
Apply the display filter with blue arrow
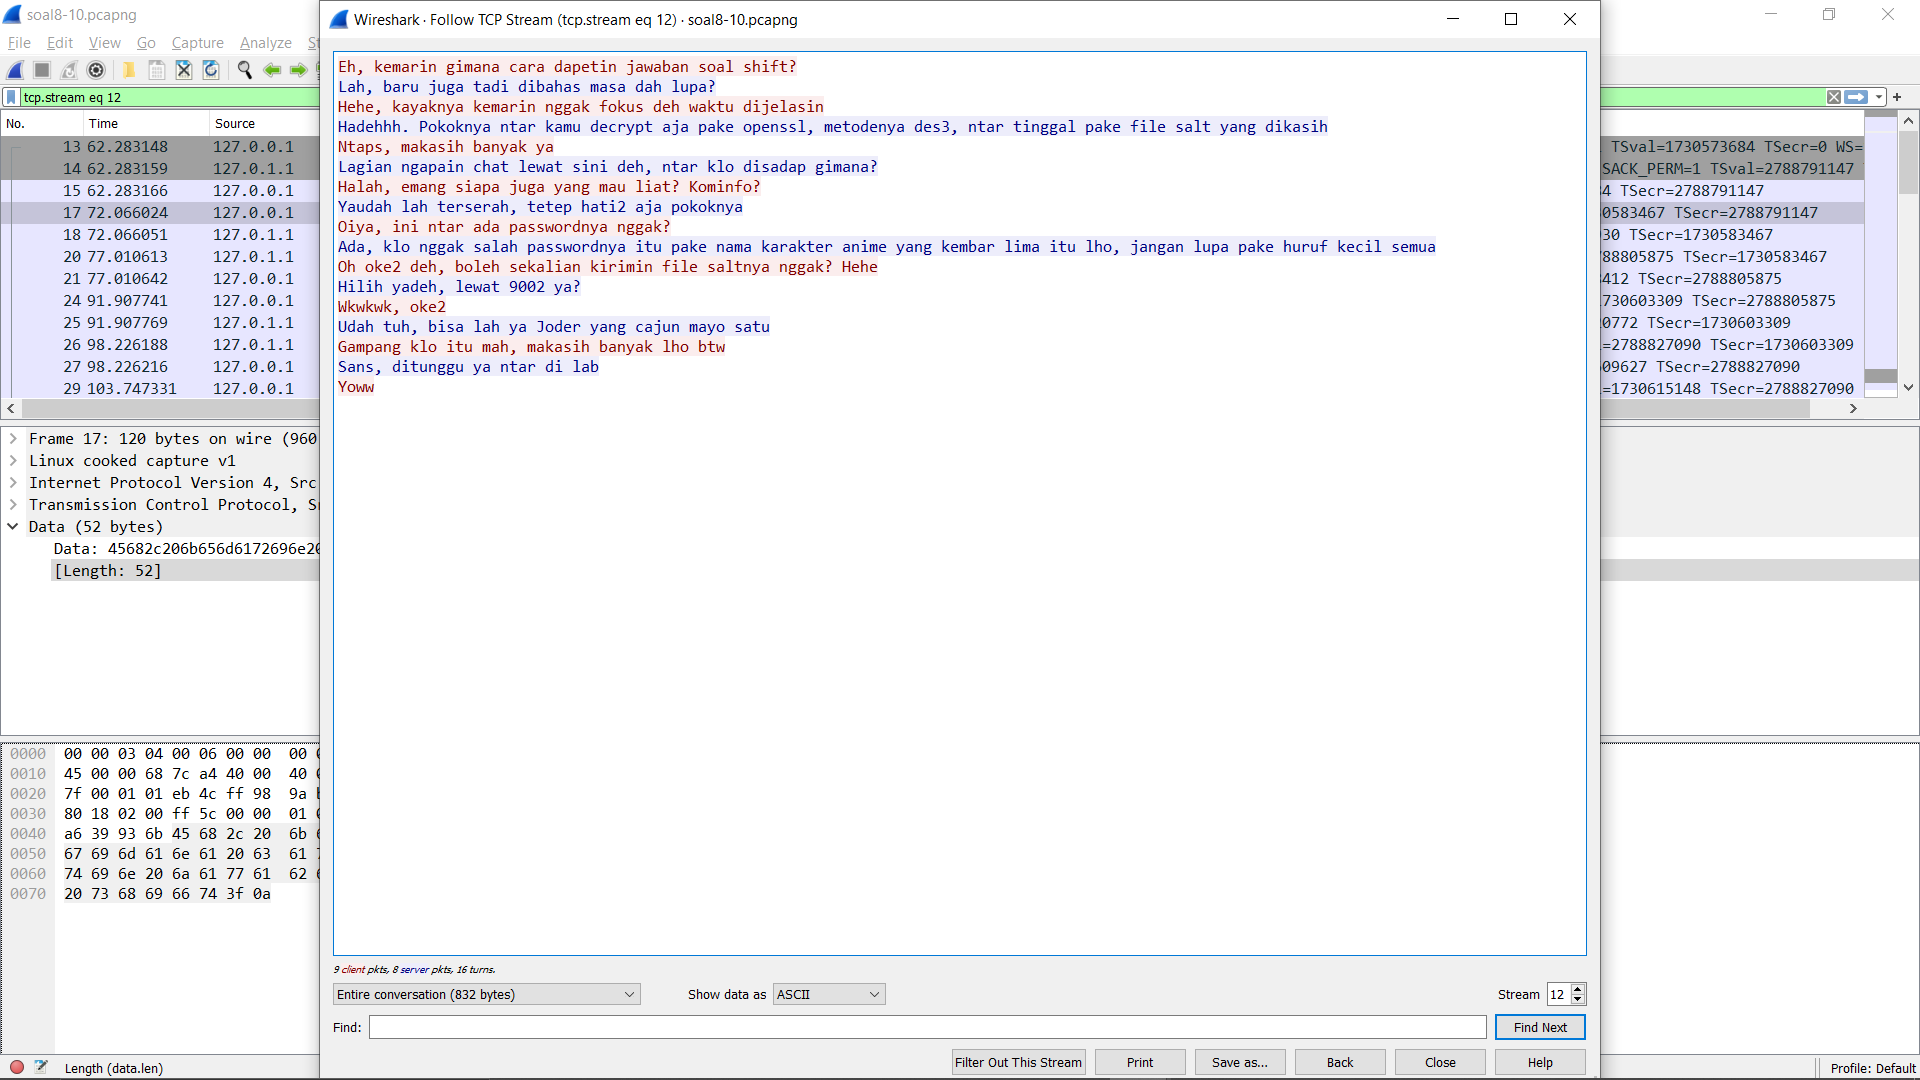1856,97
